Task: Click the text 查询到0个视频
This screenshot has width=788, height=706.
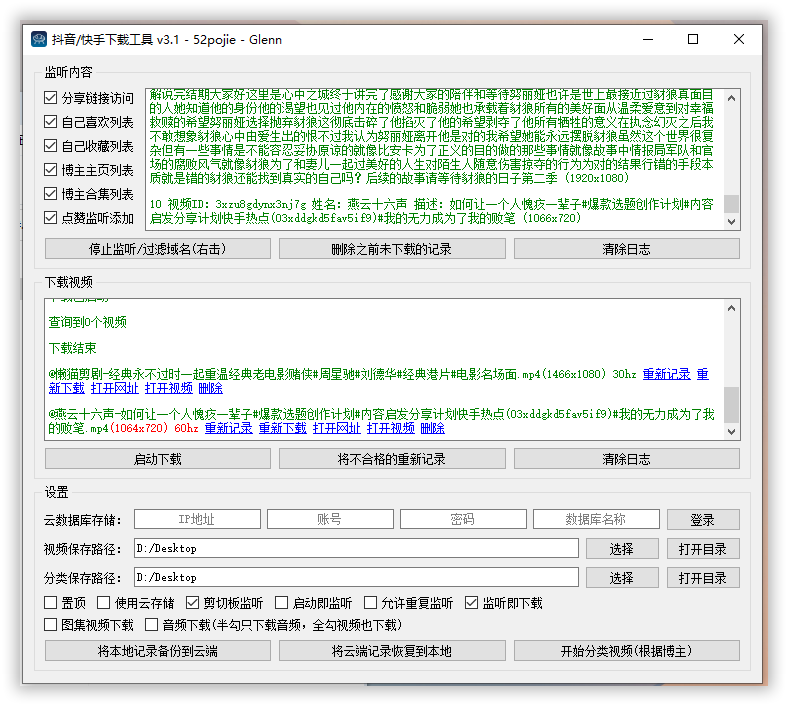Action: tap(87, 322)
